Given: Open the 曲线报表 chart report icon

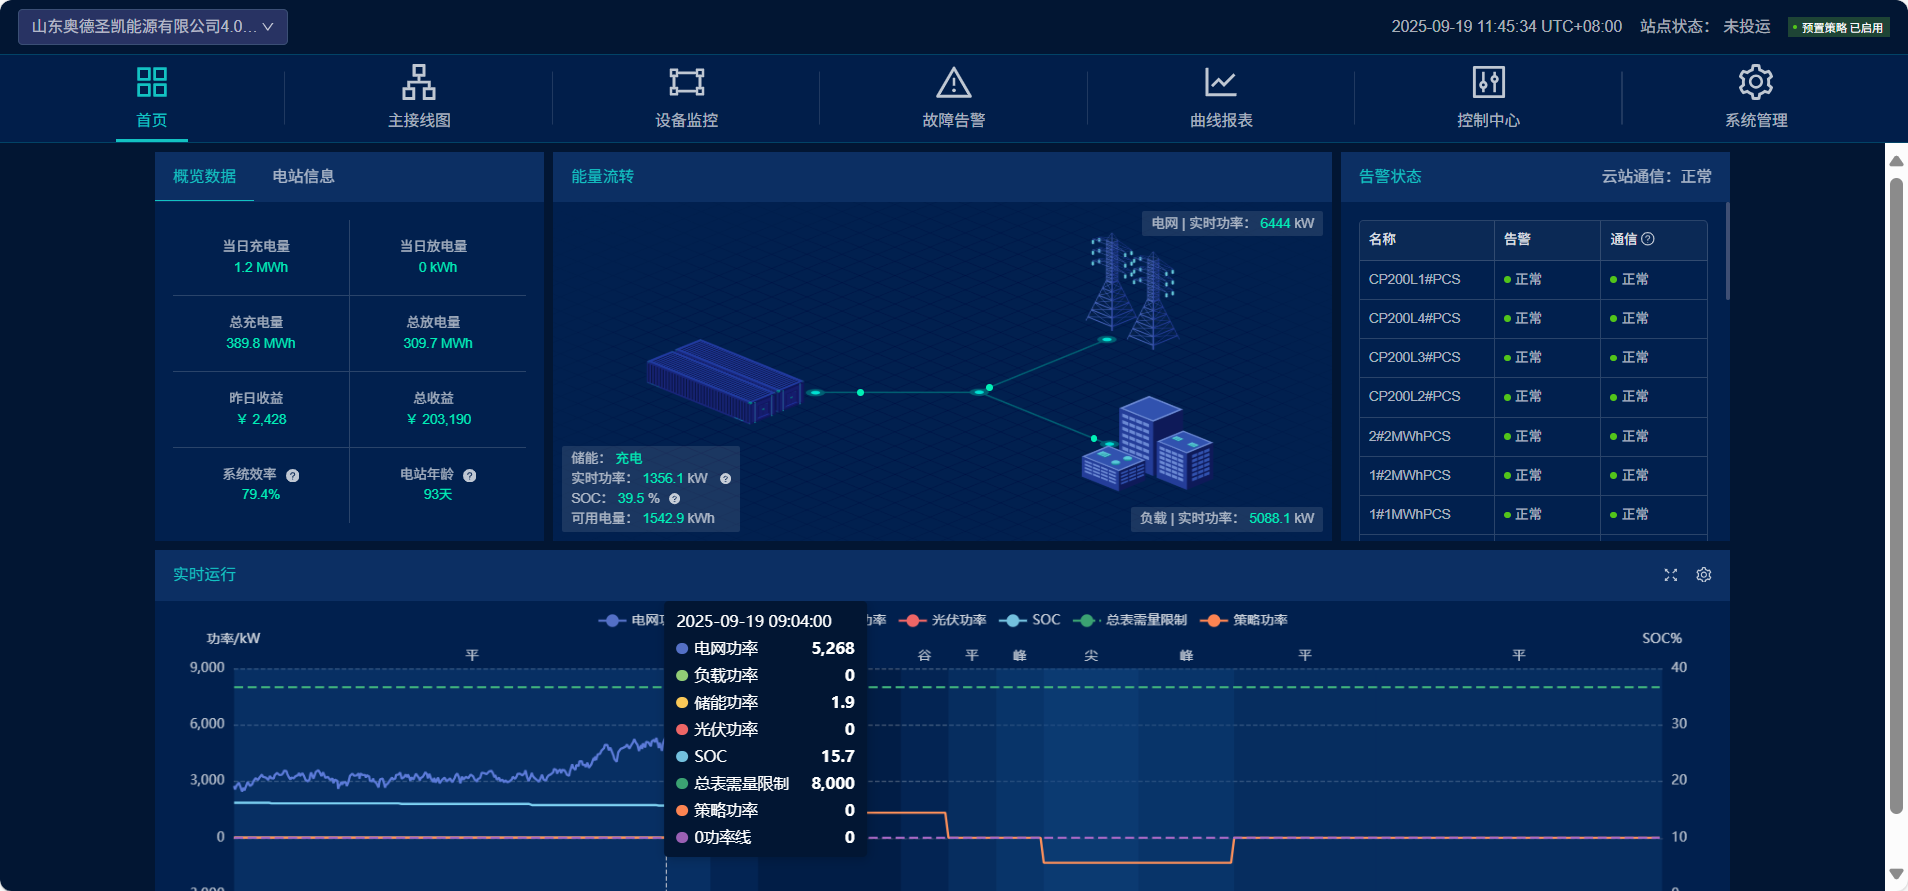Looking at the screenshot, I should [x=1220, y=83].
